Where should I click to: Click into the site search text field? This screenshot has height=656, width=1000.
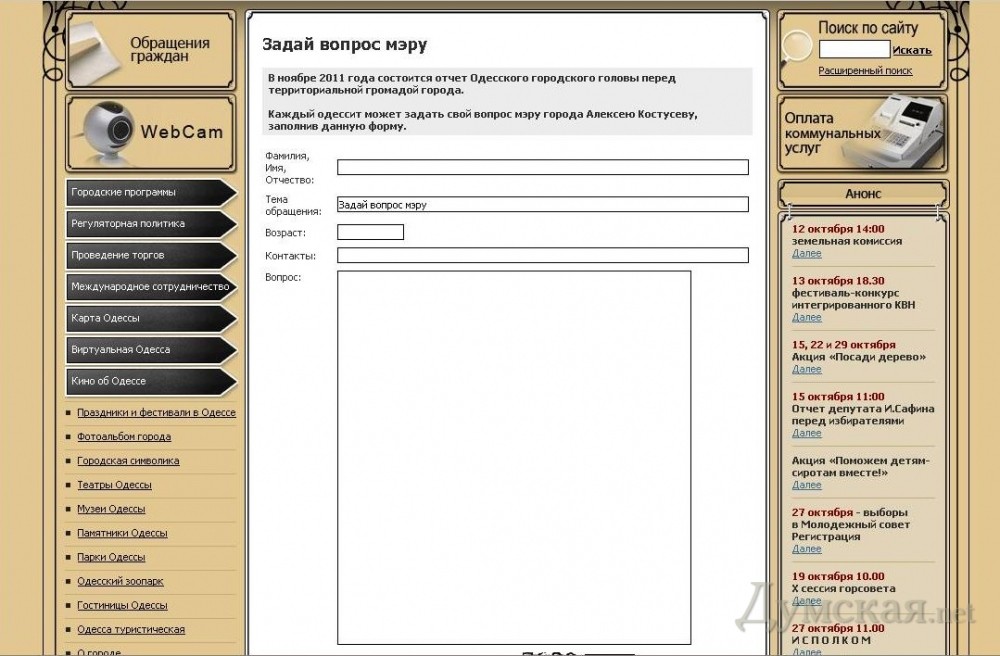(x=854, y=49)
